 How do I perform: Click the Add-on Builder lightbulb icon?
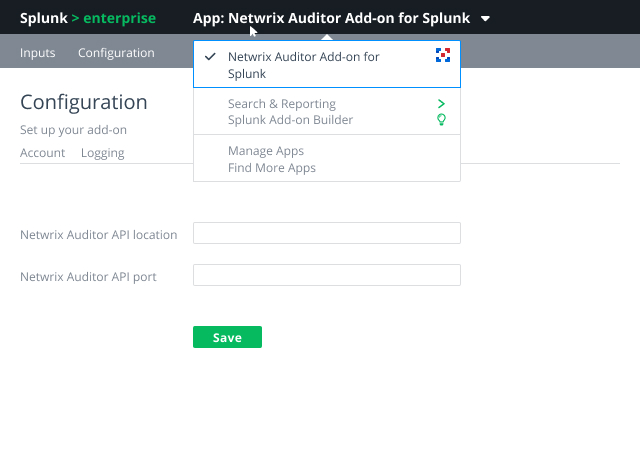click(441, 120)
